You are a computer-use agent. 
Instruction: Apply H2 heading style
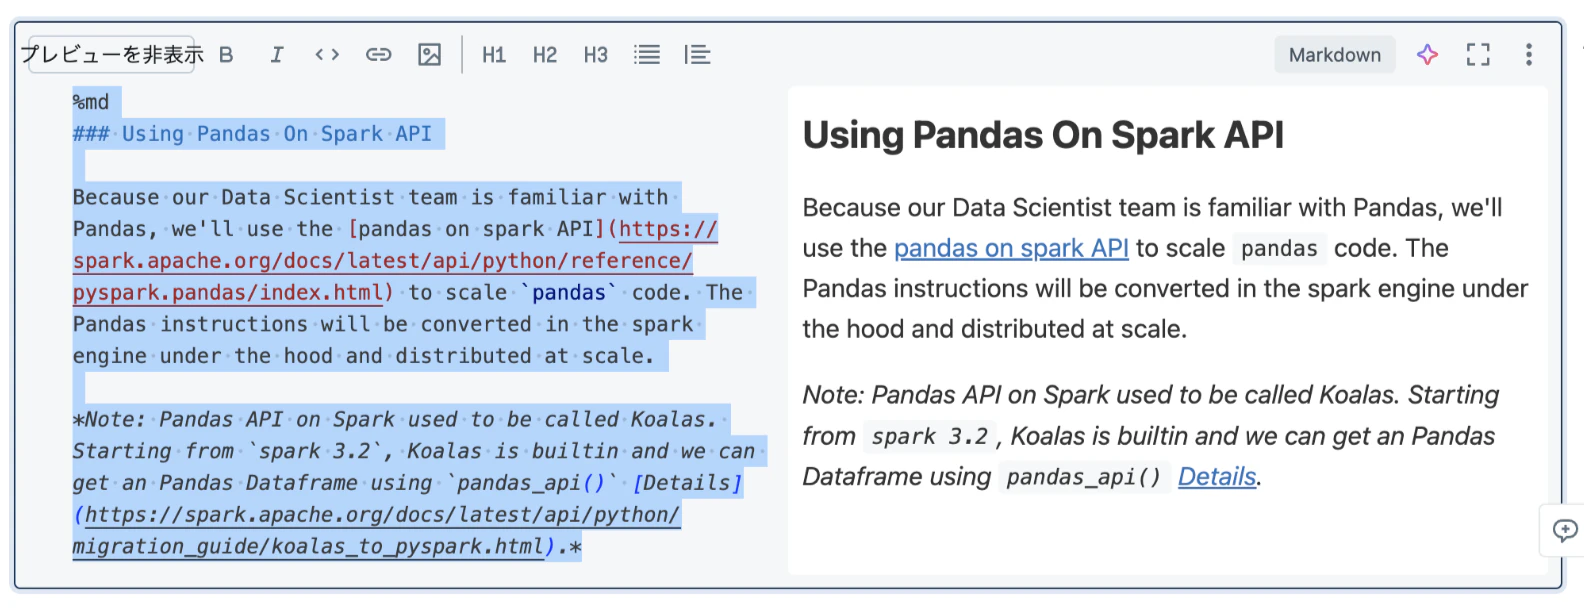pos(545,55)
